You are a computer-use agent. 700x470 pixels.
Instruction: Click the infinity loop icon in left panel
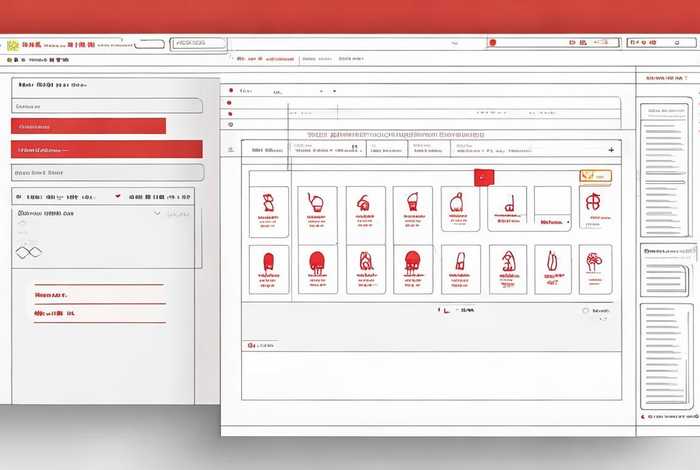point(29,252)
